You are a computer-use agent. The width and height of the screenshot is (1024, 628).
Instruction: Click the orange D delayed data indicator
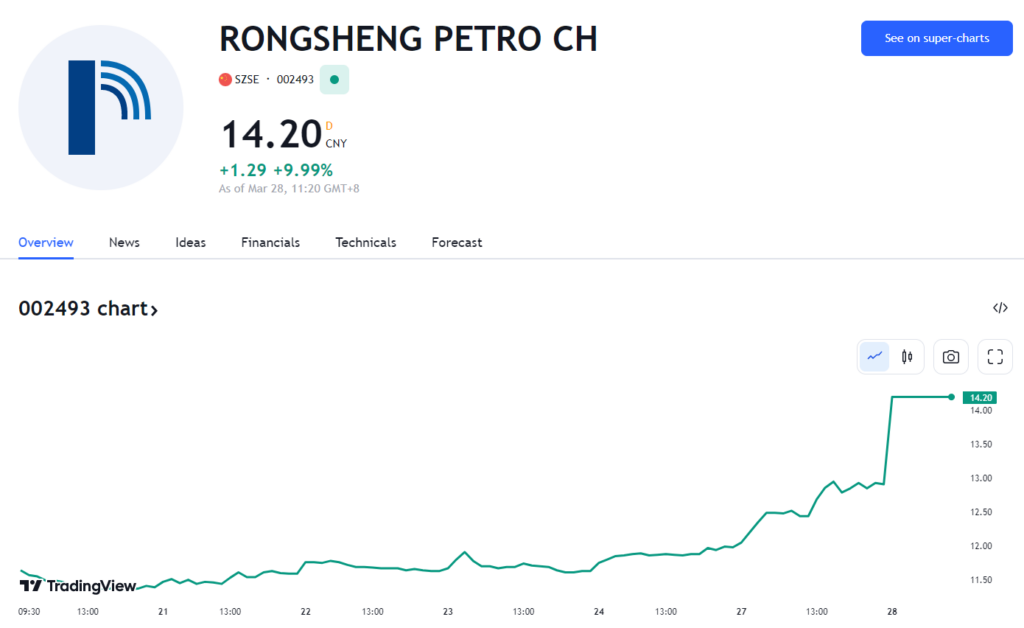(x=329, y=125)
